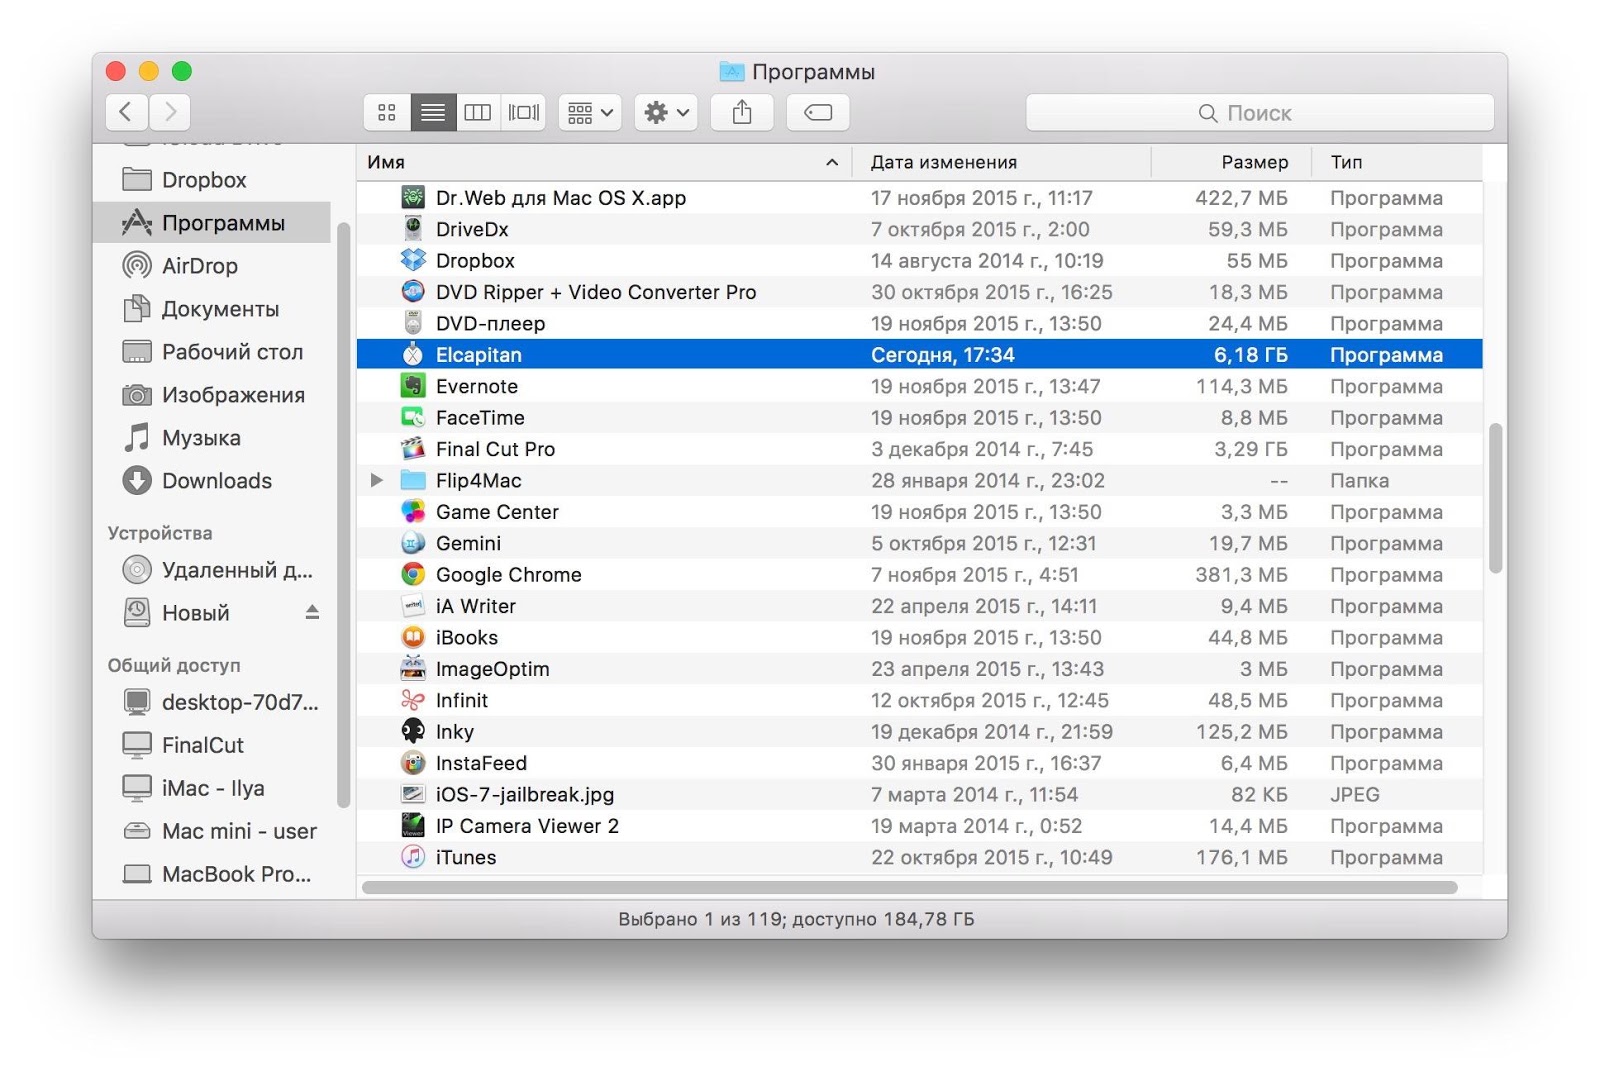Click the back navigation arrow
This screenshot has width=1600, height=1071.
tap(126, 112)
